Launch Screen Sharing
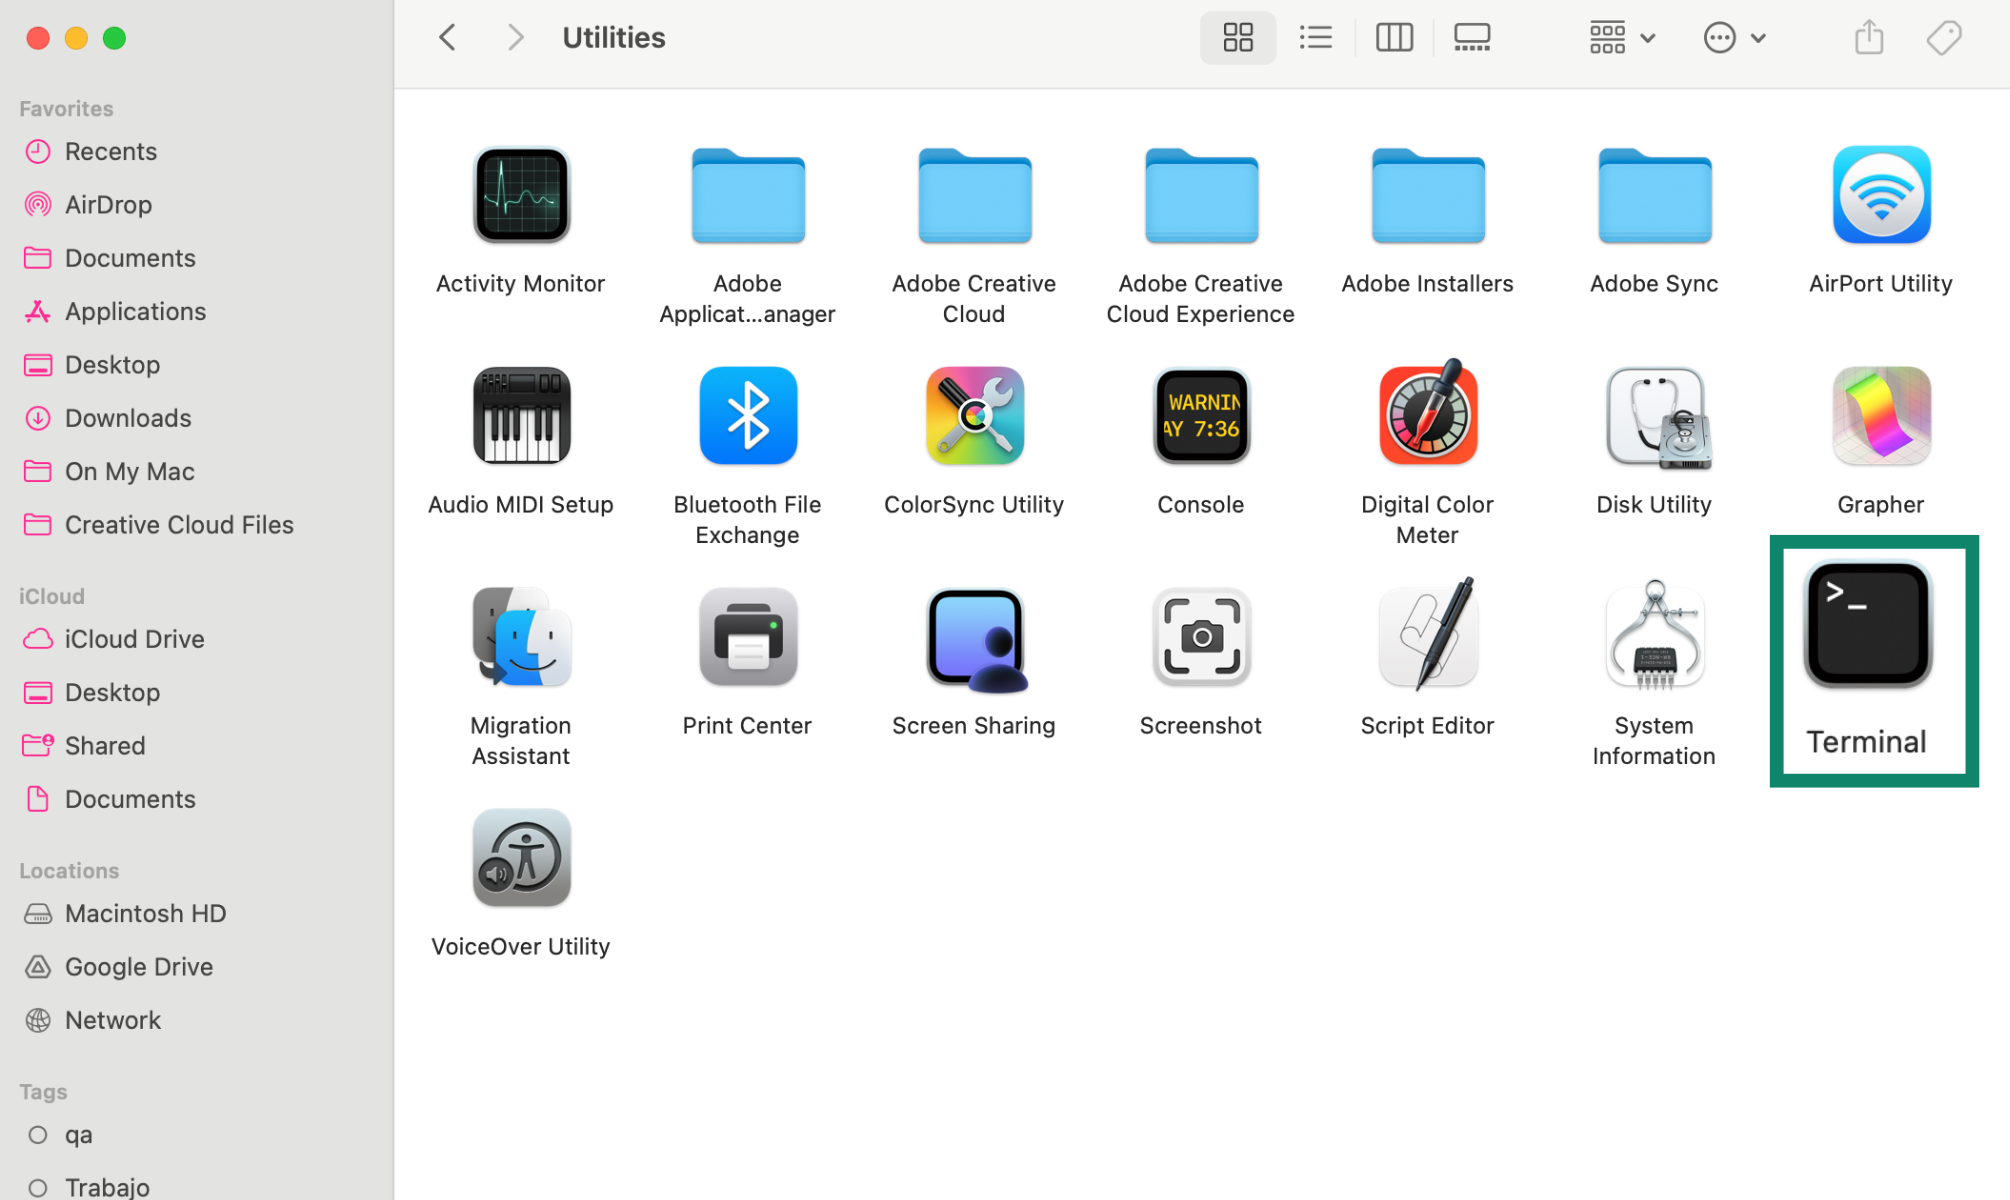Screen dimensions: 2010x1200 click(973, 637)
